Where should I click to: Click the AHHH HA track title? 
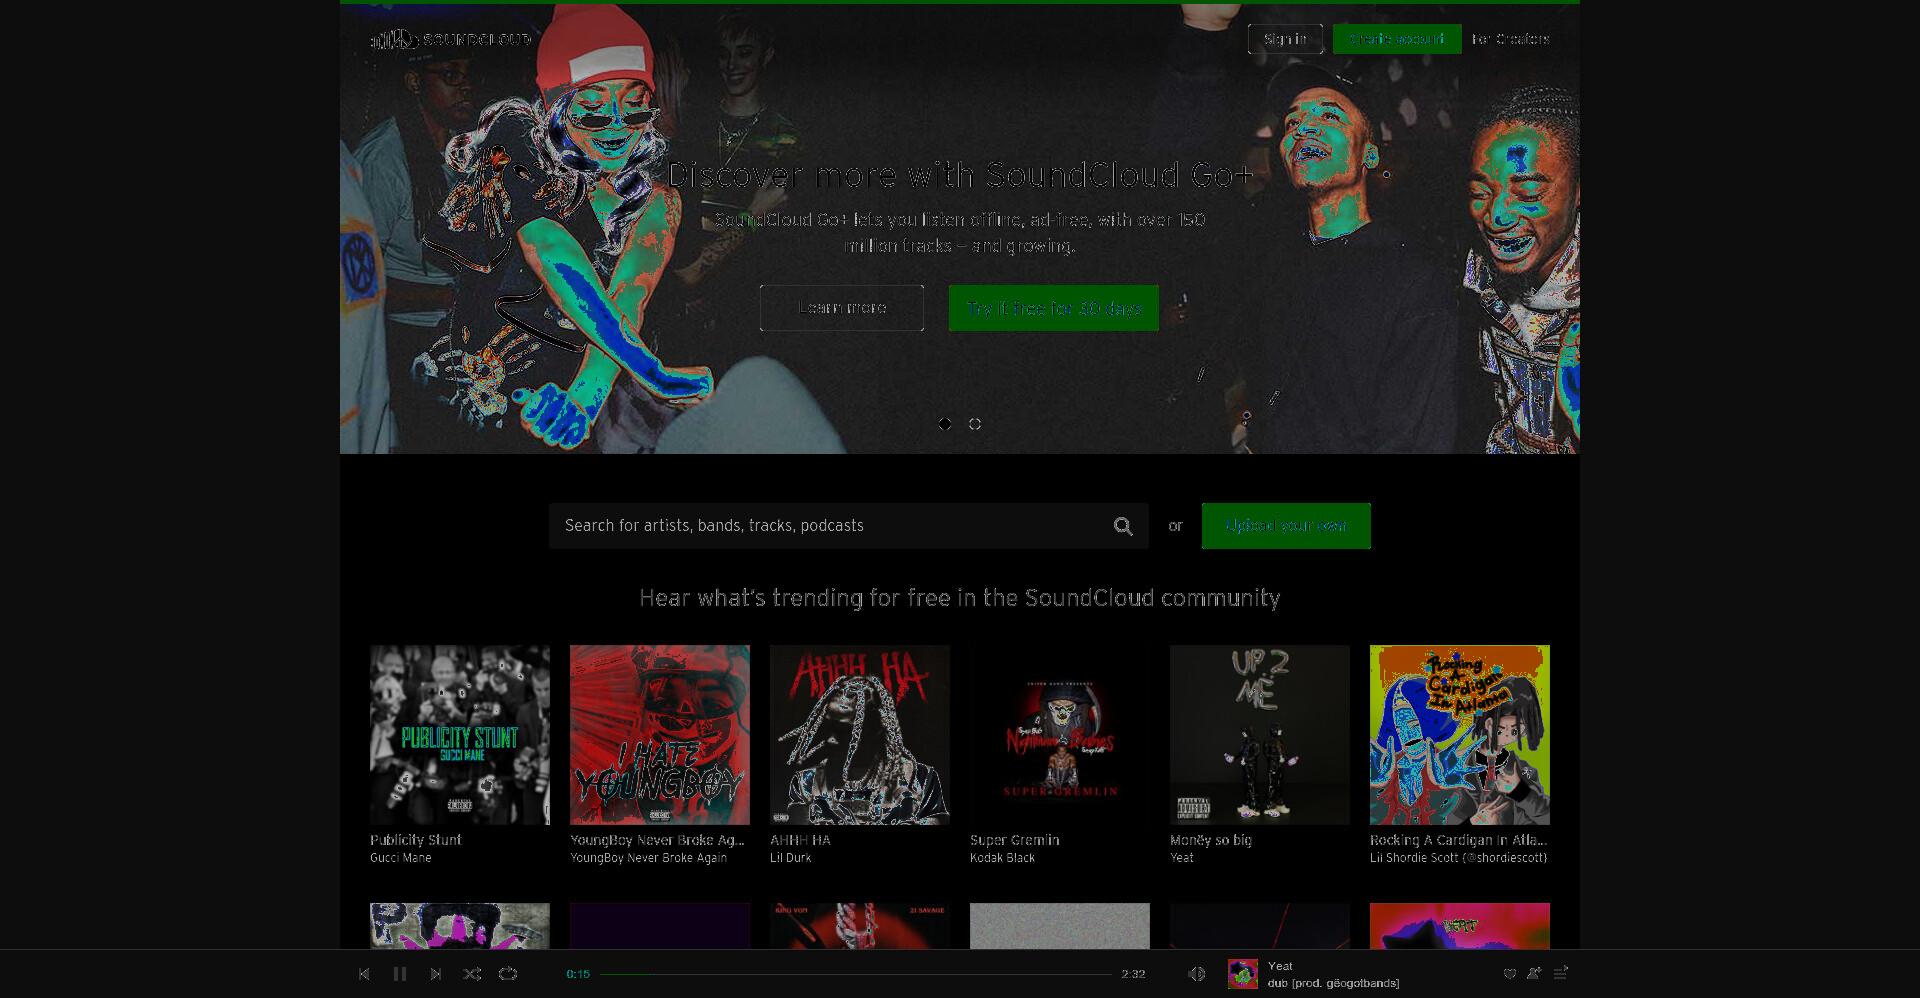800,840
